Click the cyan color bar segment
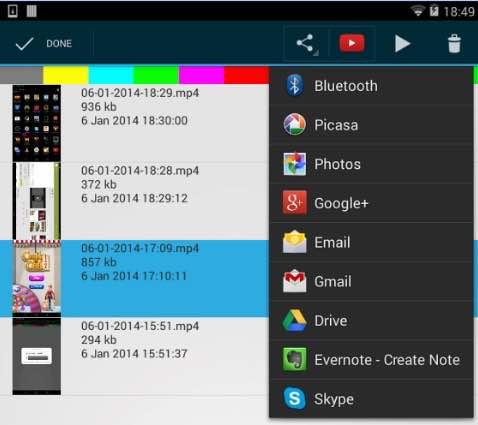 pyautogui.click(x=111, y=75)
